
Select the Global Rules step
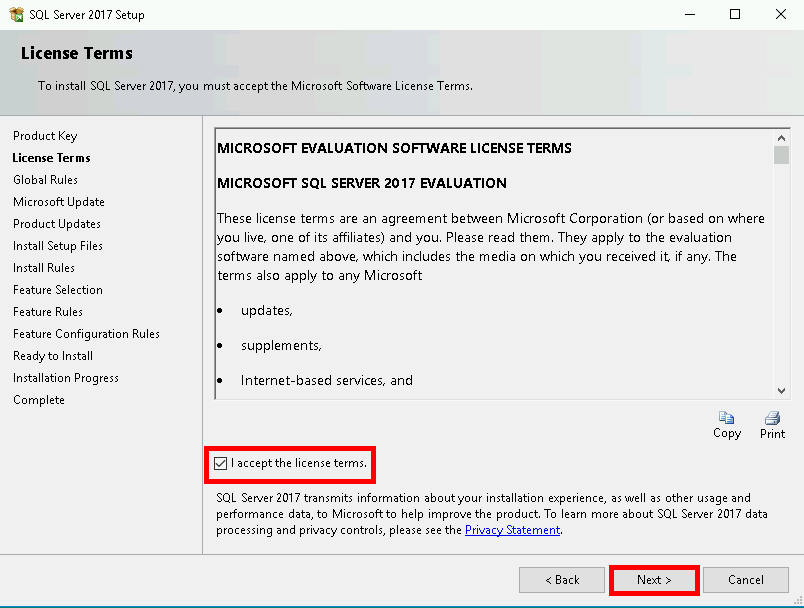(45, 180)
